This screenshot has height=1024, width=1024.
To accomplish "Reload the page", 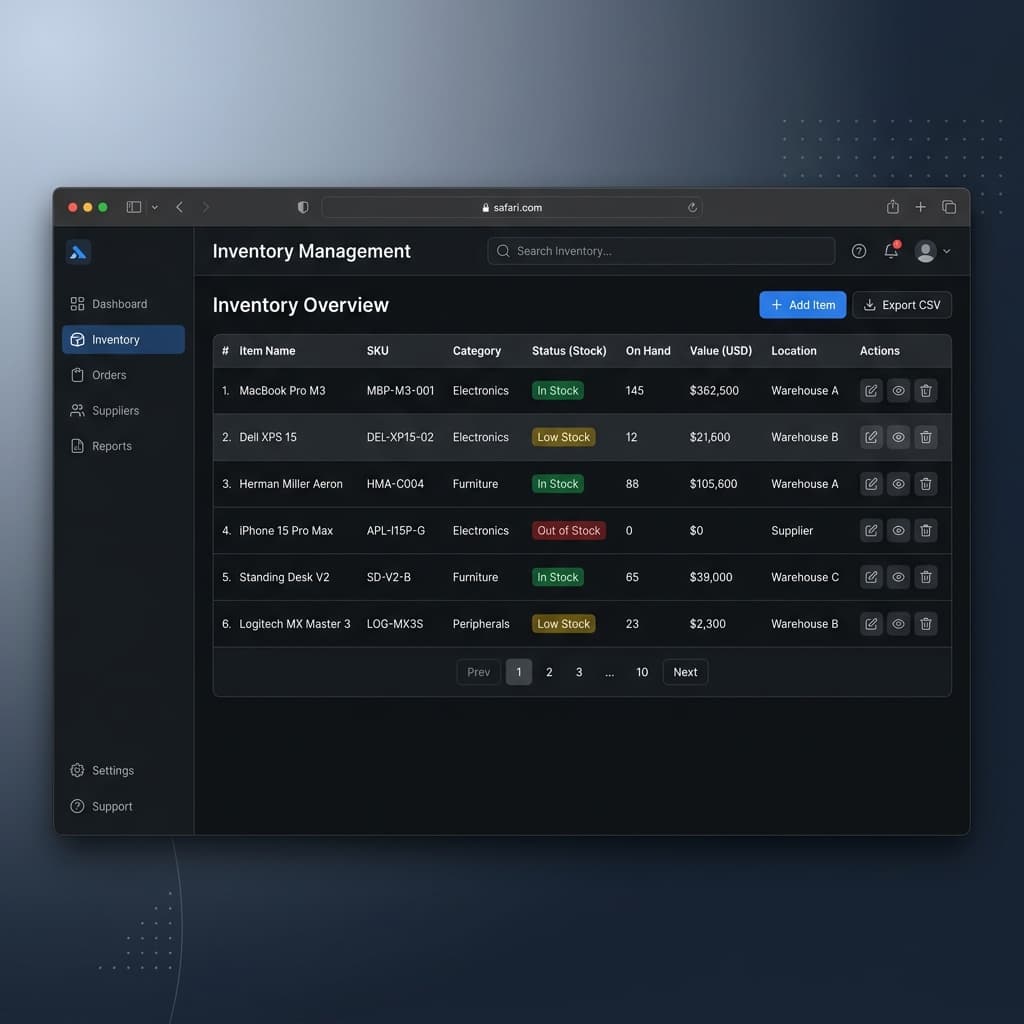I will [692, 208].
